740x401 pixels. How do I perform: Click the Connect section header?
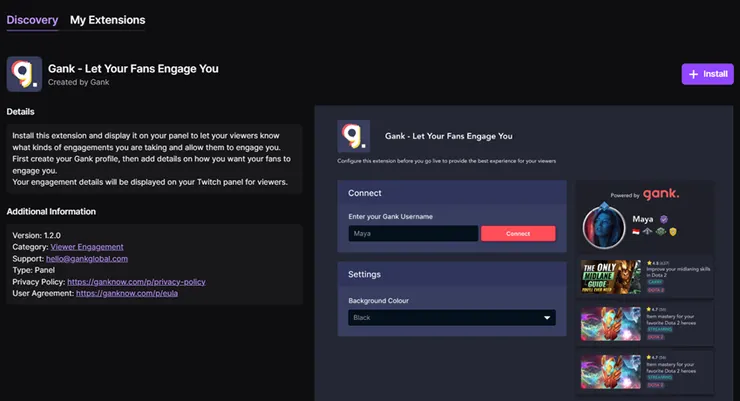452,192
